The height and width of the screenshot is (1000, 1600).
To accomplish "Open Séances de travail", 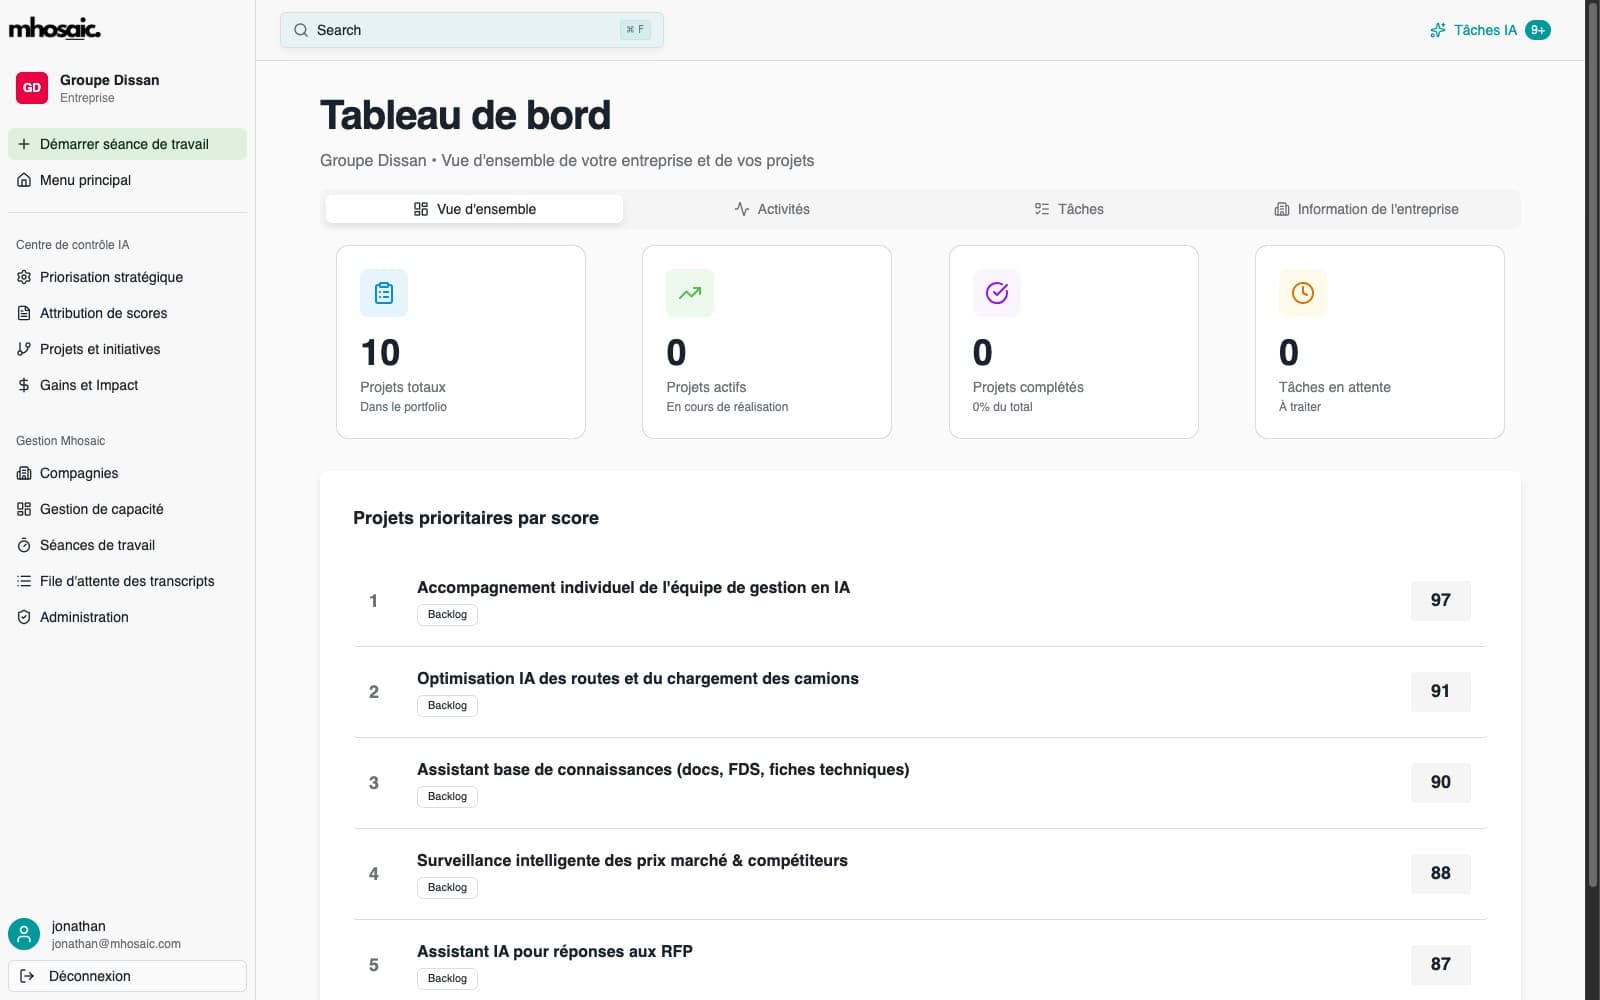I will coord(96,545).
